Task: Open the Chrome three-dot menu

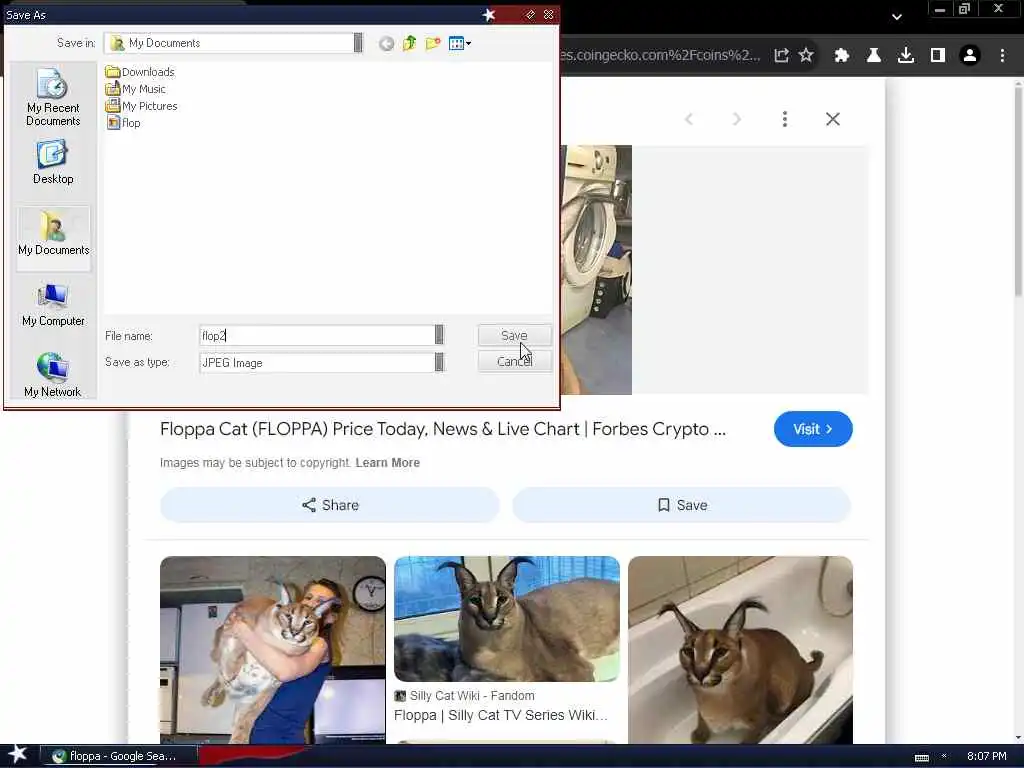Action: (x=1002, y=56)
